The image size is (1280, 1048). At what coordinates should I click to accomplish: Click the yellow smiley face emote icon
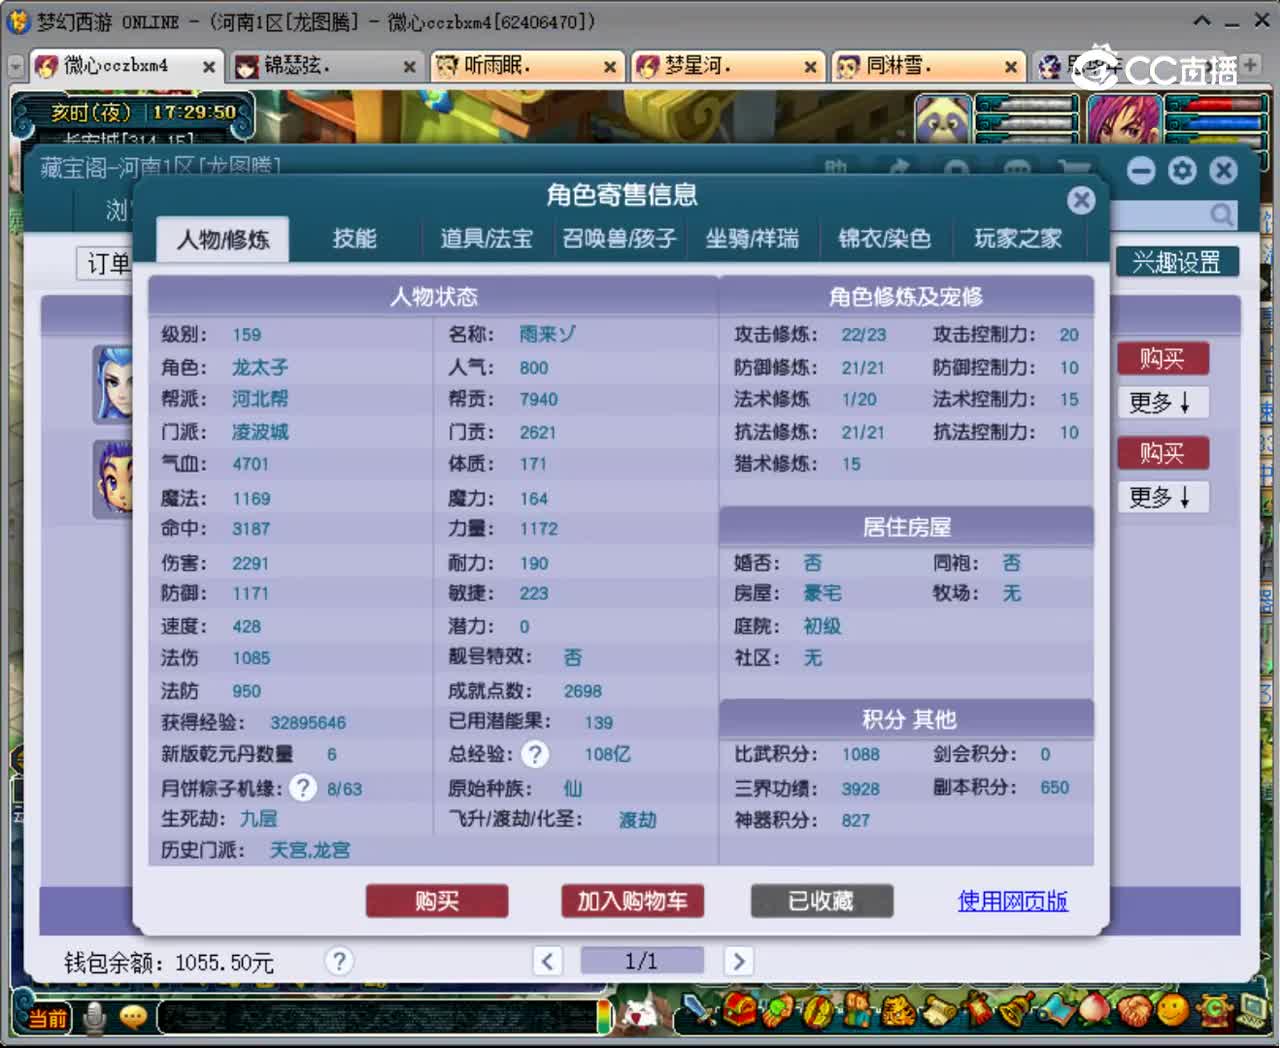point(1172,1011)
